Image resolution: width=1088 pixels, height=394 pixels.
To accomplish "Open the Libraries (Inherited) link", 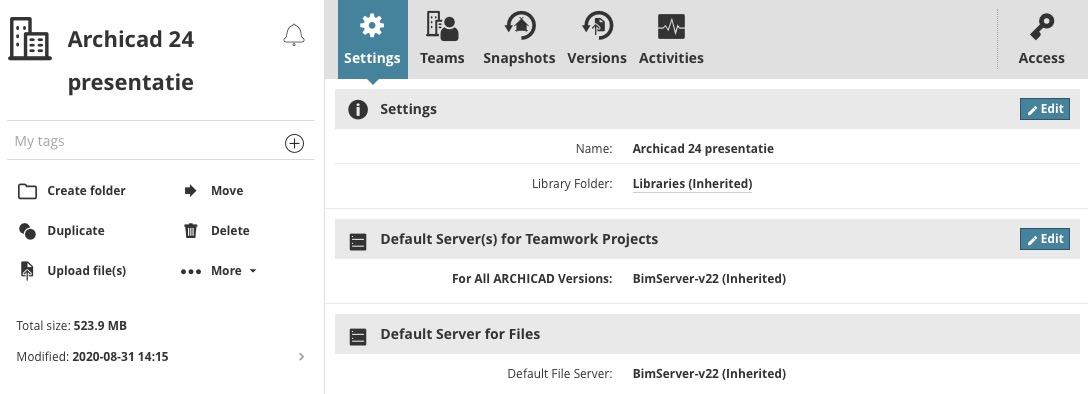I will point(692,184).
